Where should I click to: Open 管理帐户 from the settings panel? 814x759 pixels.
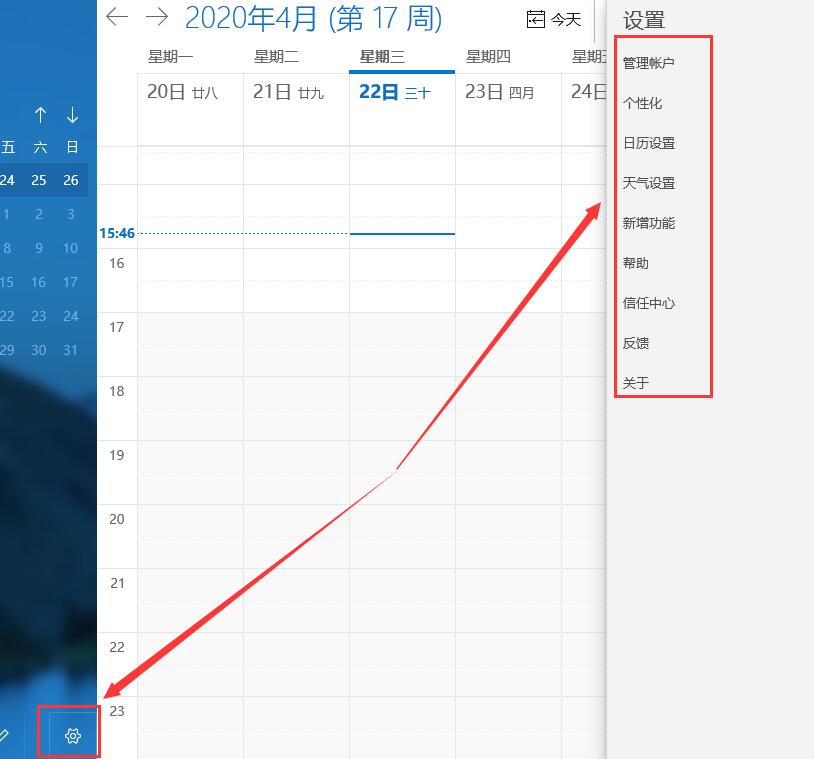point(650,62)
